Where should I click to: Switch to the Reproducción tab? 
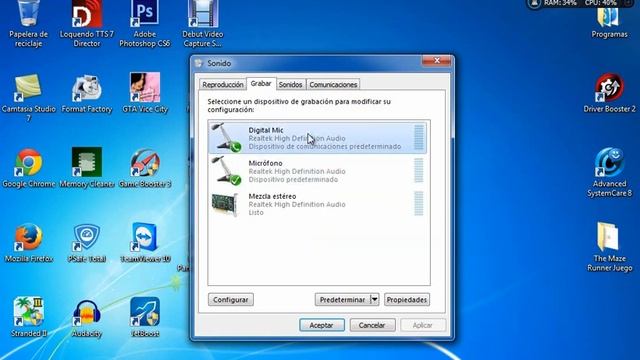(222, 84)
